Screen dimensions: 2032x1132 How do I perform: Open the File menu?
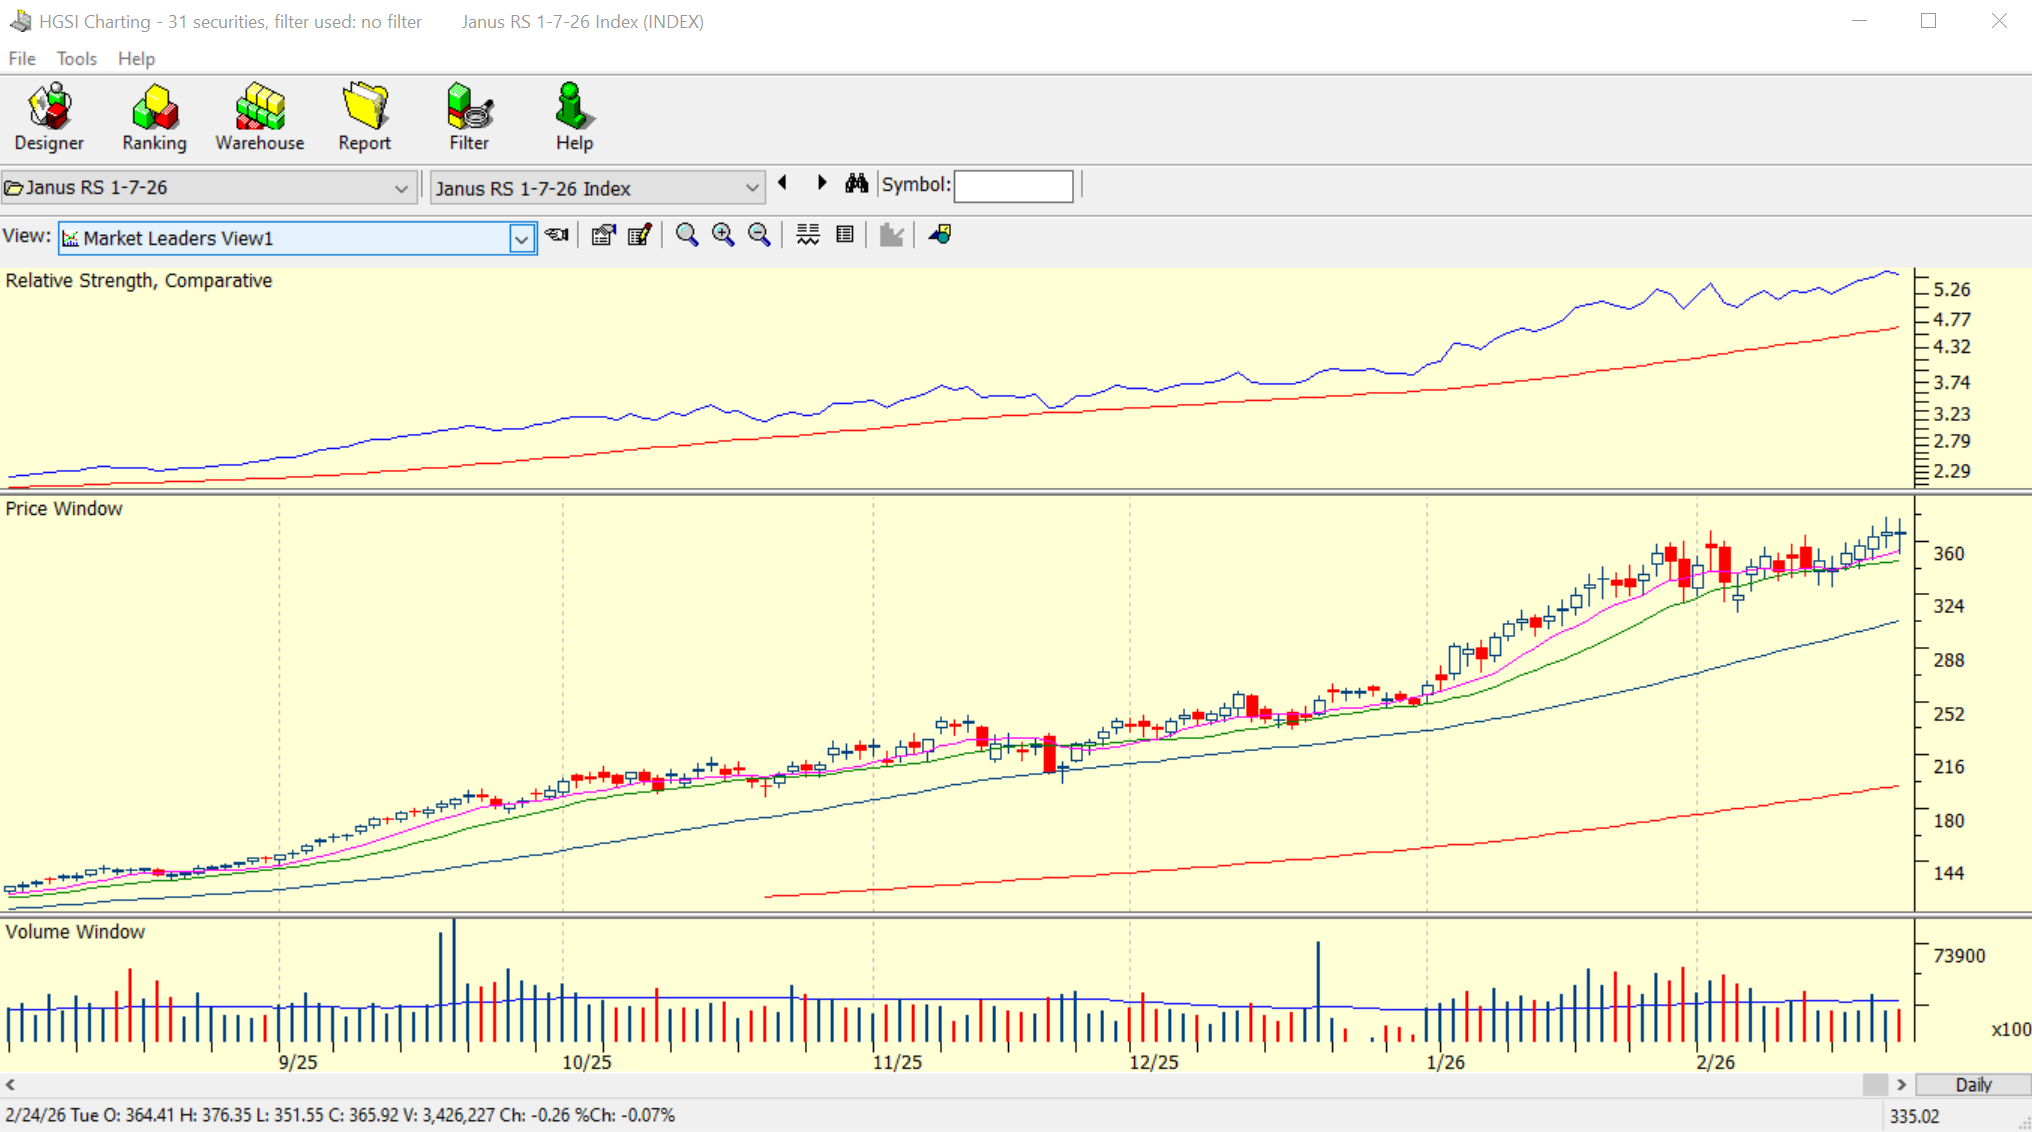tap(22, 58)
